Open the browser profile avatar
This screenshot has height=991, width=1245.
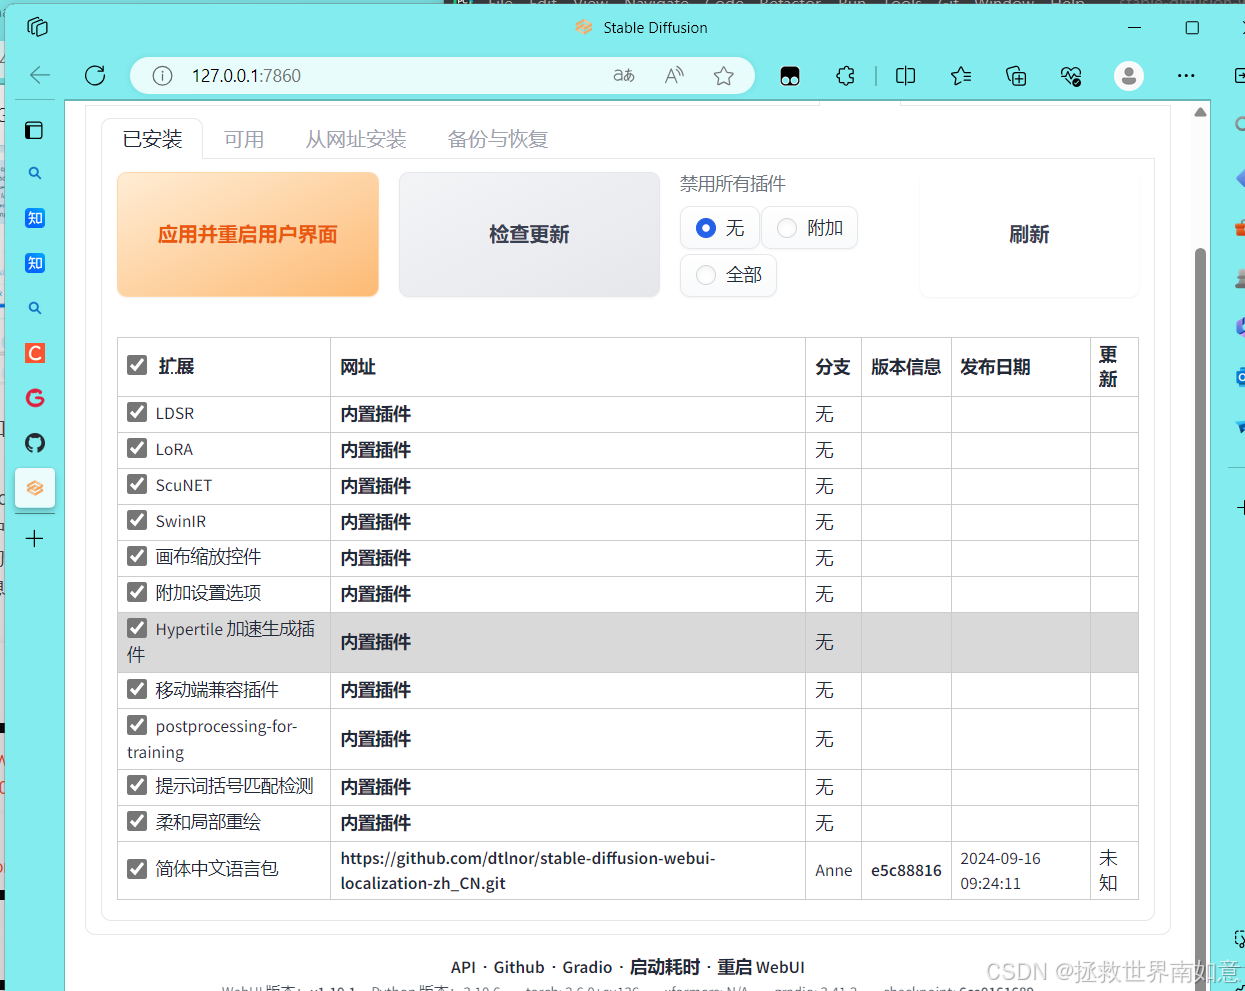[x=1129, y=76]
